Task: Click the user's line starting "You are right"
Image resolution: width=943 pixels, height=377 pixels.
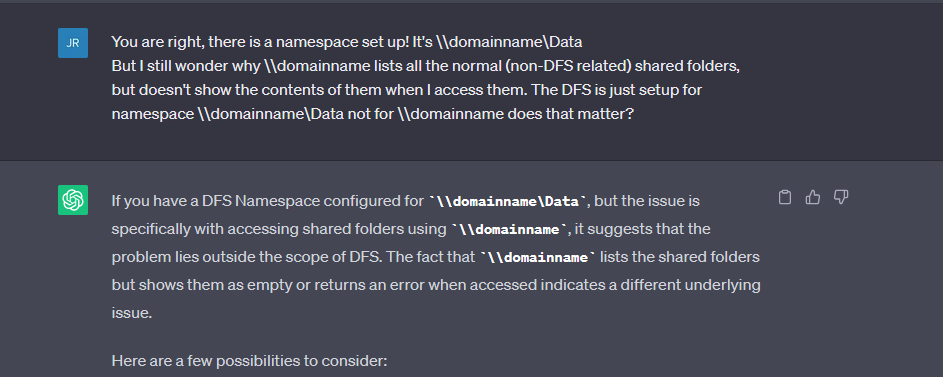Action: [347, 42]
